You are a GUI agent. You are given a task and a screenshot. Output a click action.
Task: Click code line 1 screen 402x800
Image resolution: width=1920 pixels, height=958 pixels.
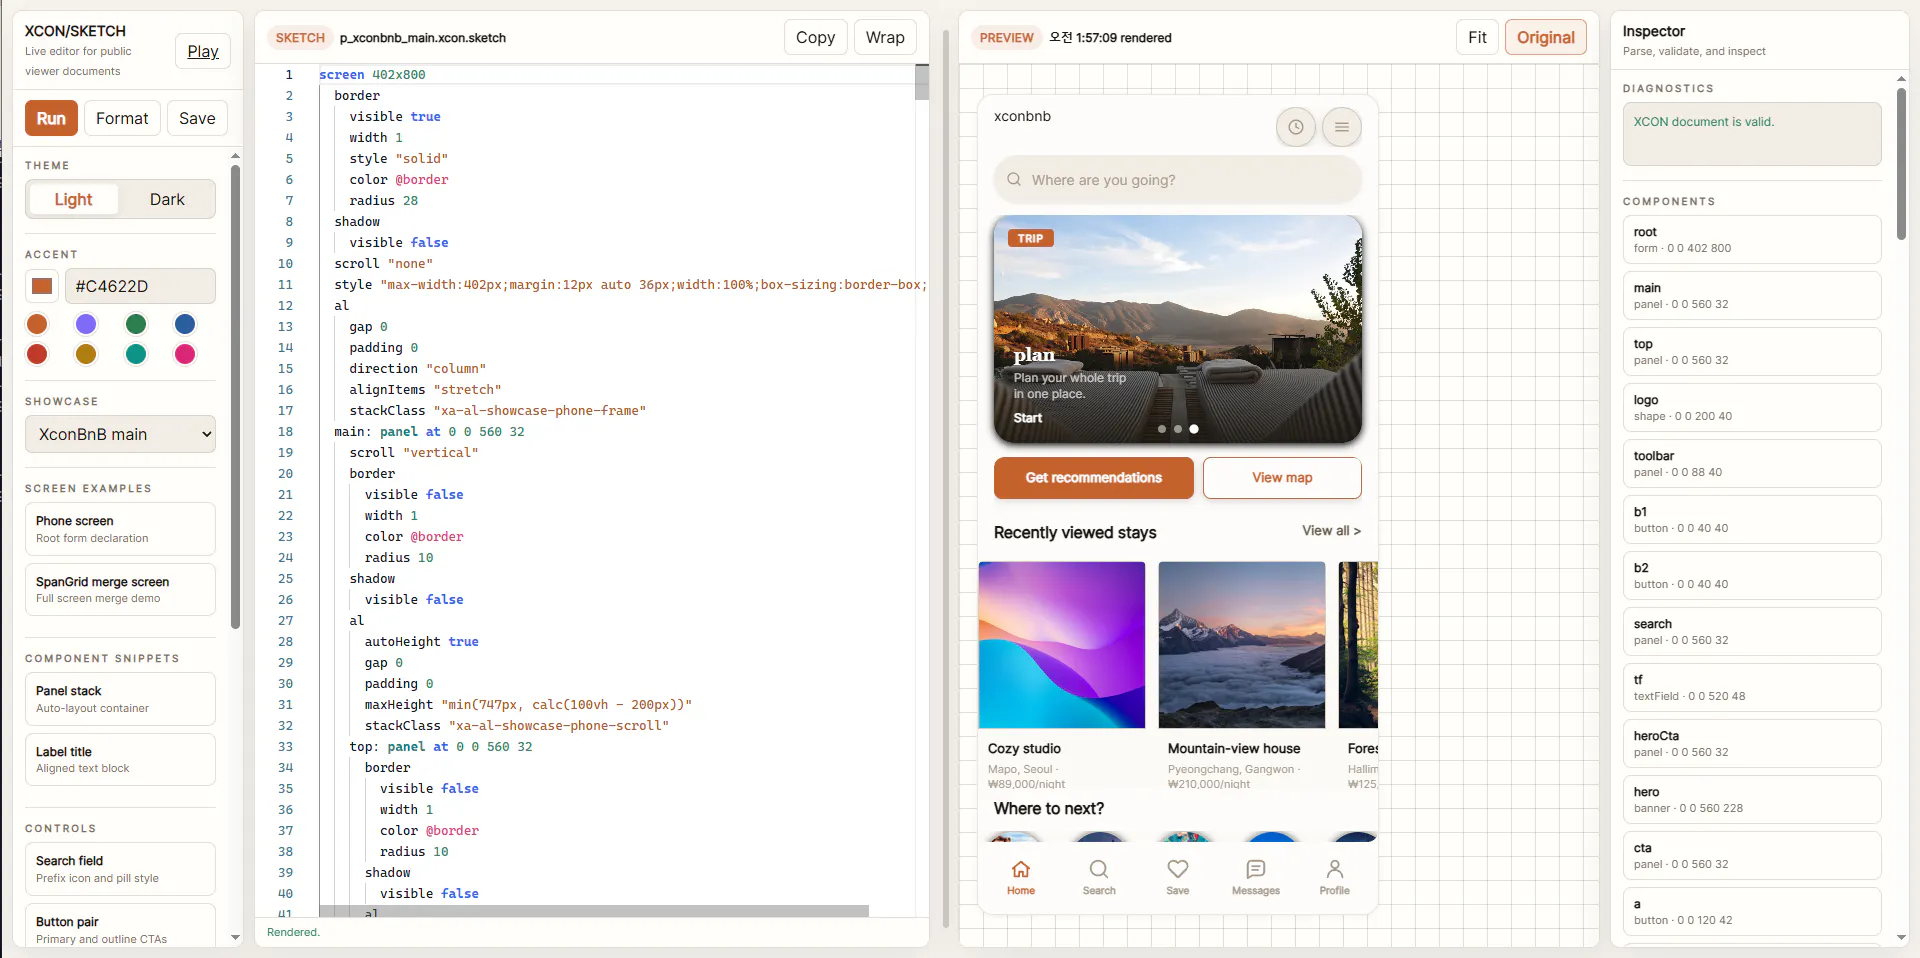coord(372,75)
